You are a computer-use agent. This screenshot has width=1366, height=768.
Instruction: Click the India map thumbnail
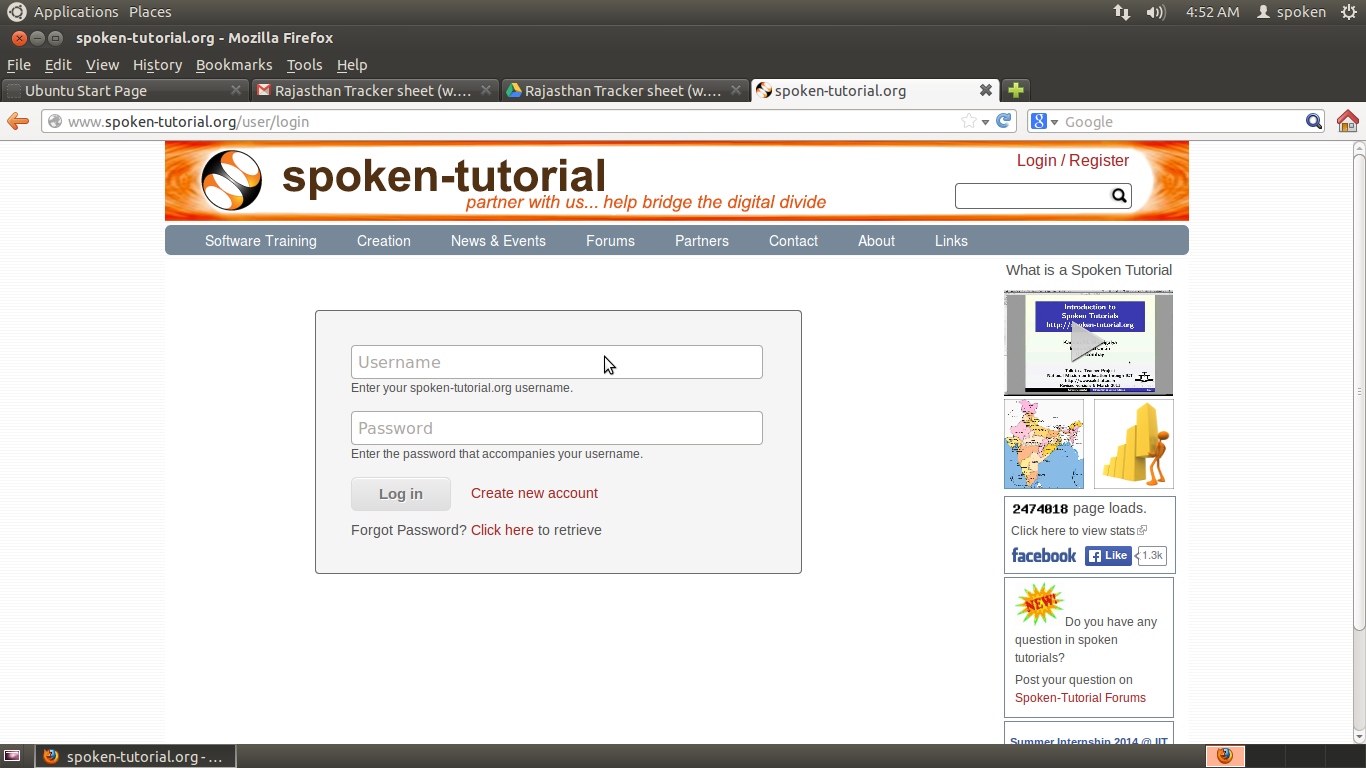[1043, 444]
